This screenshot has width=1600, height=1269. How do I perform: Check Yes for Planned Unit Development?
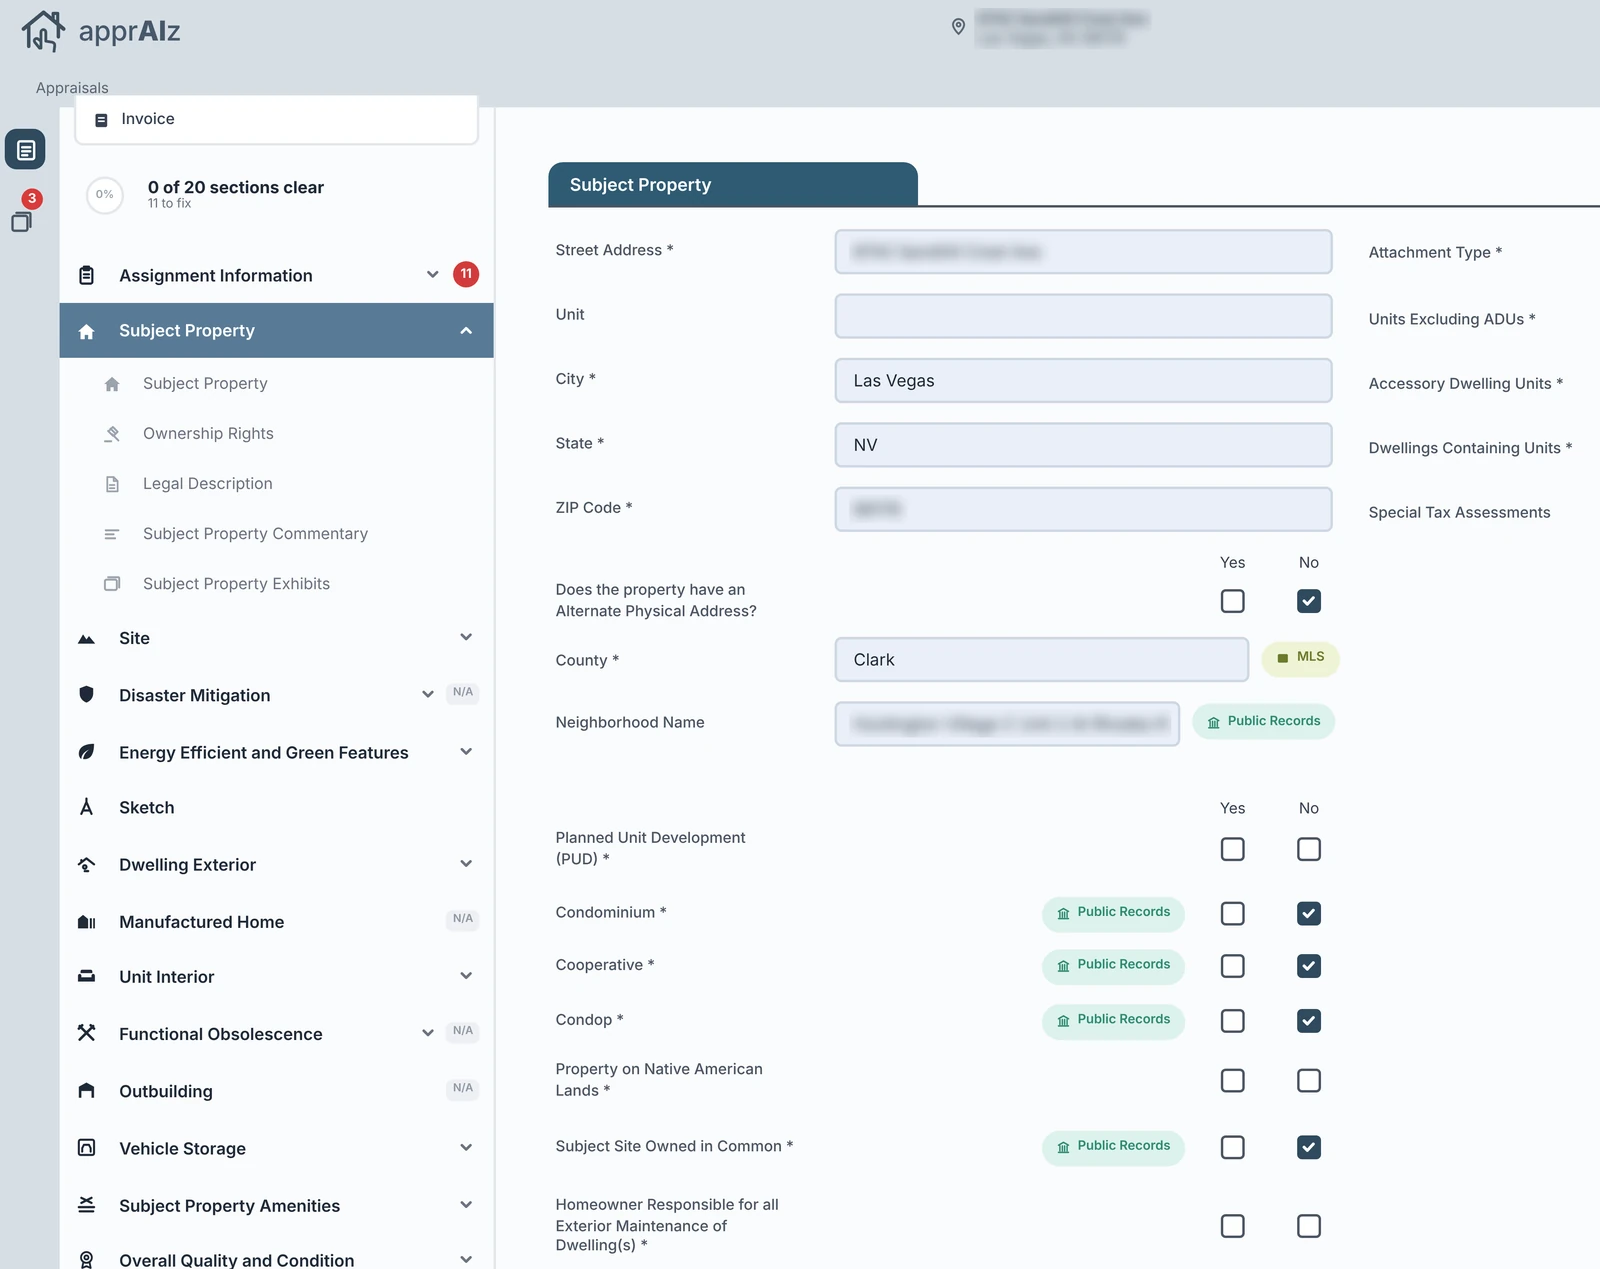click(1233, 849)
